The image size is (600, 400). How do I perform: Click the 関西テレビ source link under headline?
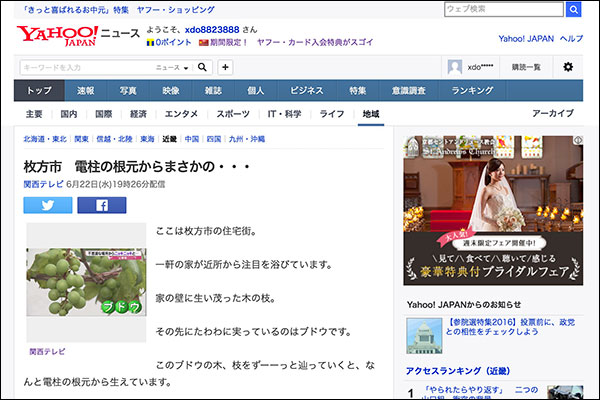43,184
